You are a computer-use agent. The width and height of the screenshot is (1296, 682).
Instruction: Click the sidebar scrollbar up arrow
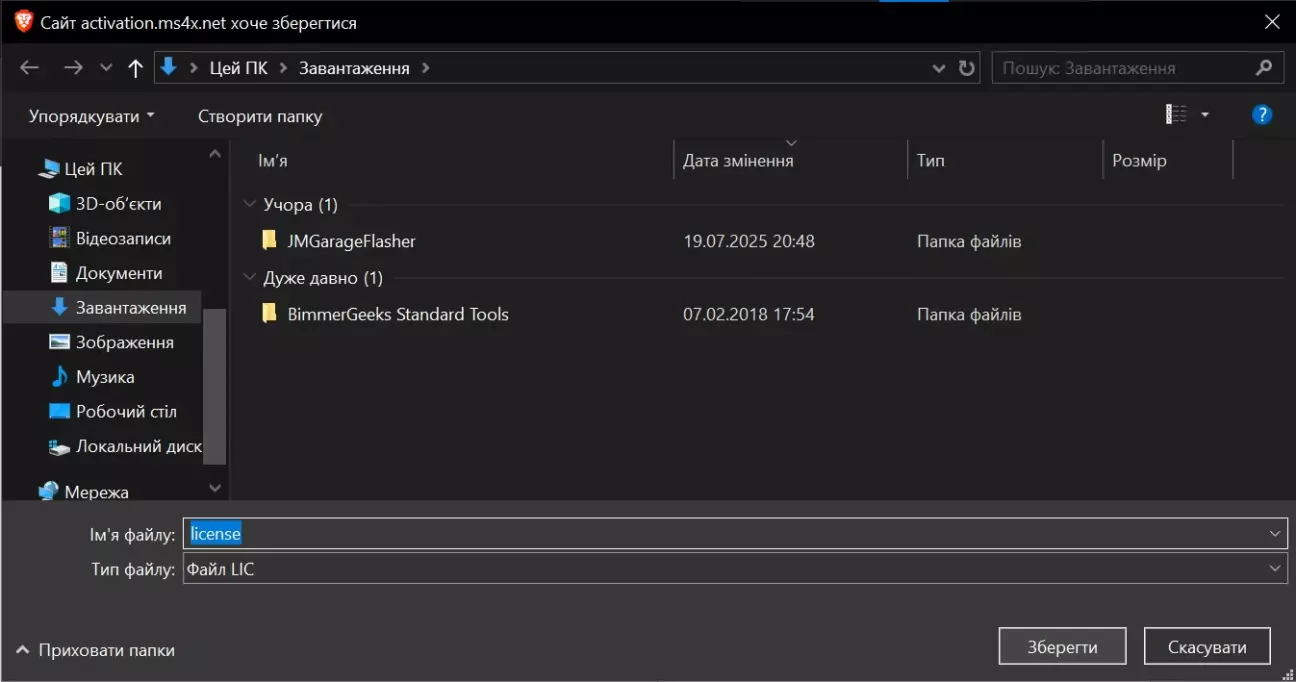[x=215, y=154]
